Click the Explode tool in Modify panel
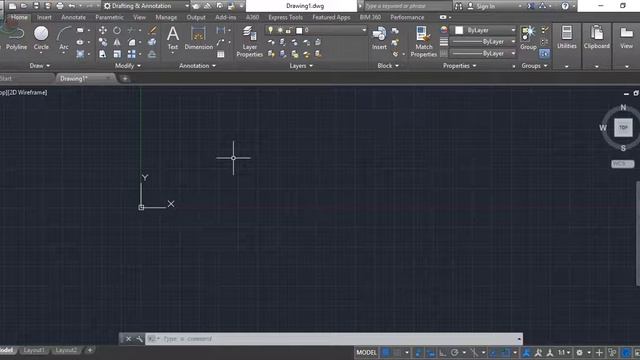This screenshot has height=360, width=640. [x=152, y=42]
